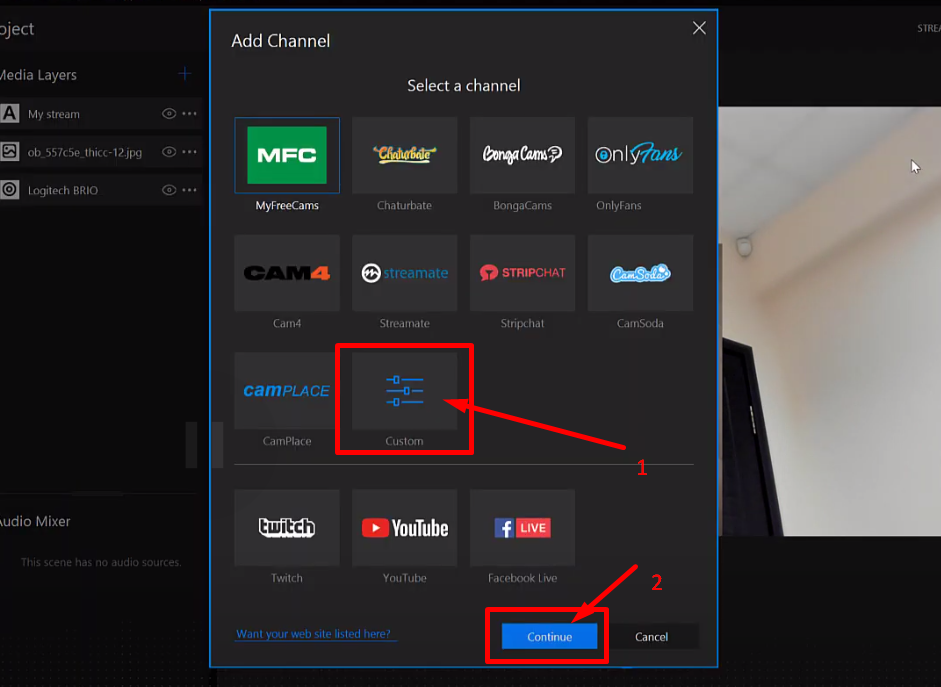Image resolution: width=941 pixels, height=687 pixels.
Task: Click the Audio Mixer panel heading
Action: coord(35,521)
